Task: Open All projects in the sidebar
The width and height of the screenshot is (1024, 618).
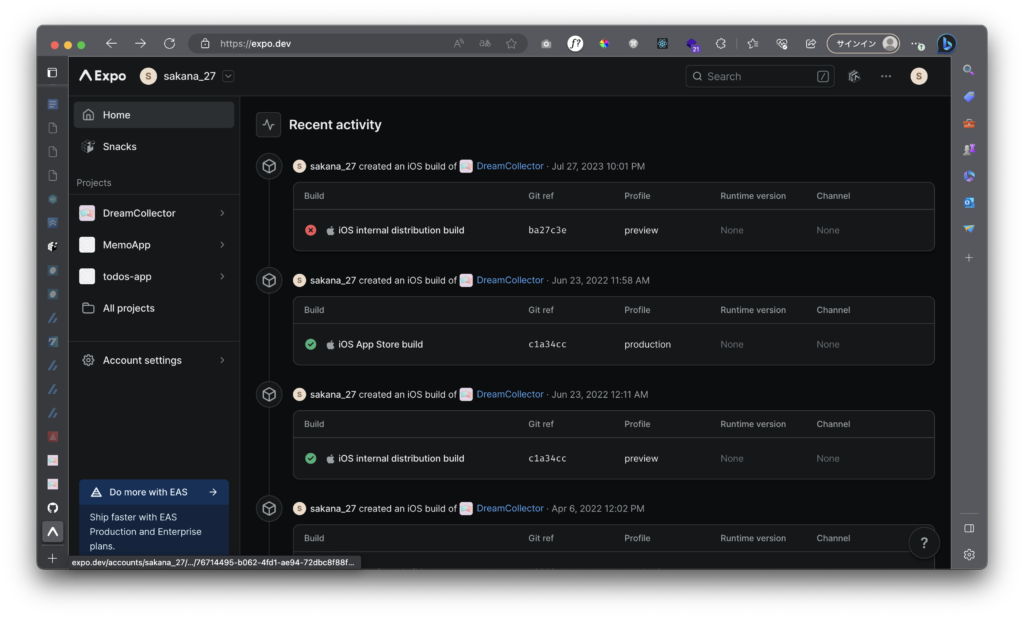Action: pyautogui.click(x=128, y=308)
